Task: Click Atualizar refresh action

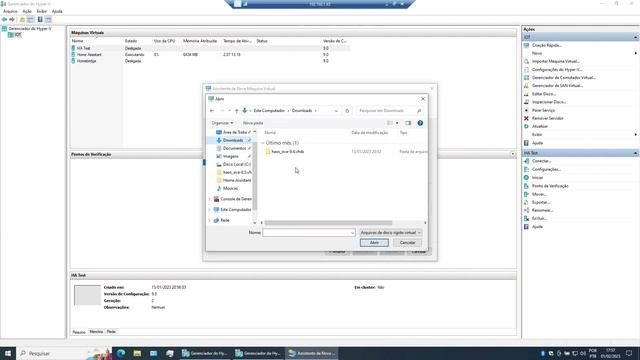Action: 540,127
